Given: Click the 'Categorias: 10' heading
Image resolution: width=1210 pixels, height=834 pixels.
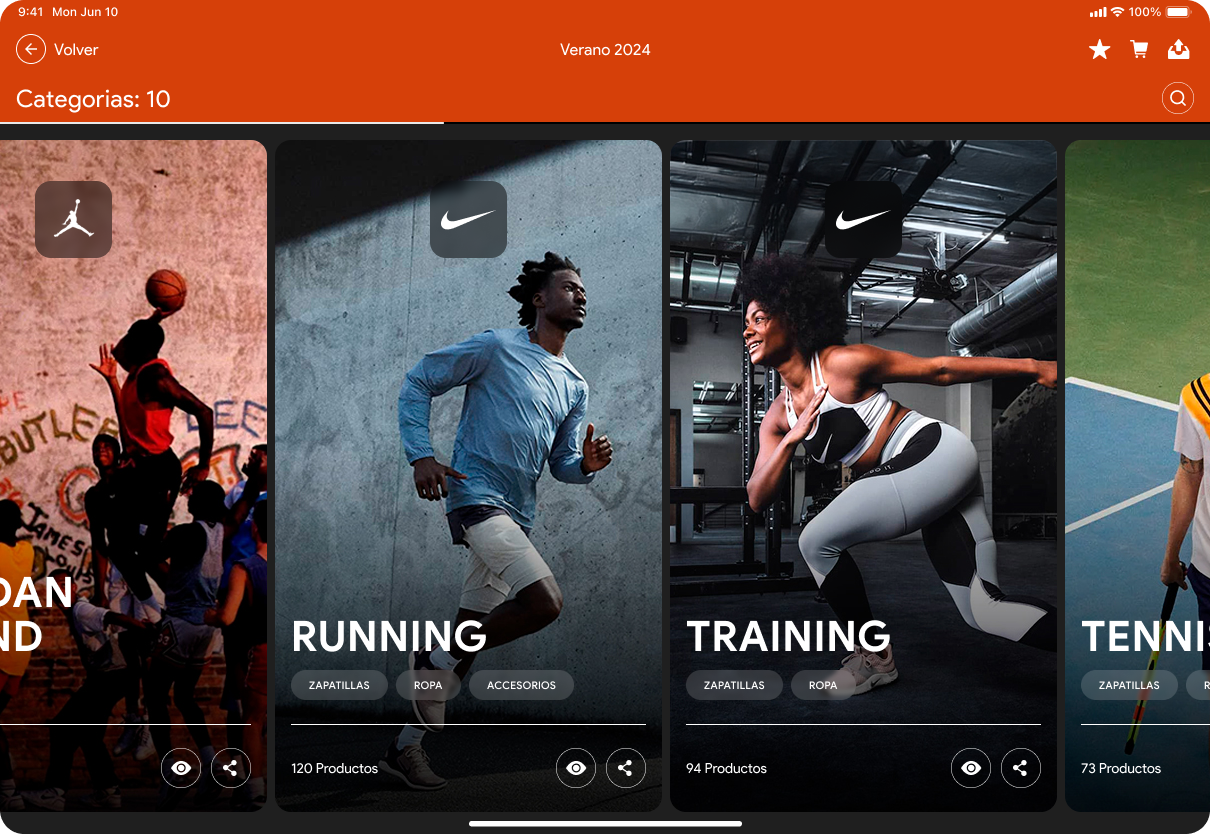Looking at the screenshot, I should point(93,99).
